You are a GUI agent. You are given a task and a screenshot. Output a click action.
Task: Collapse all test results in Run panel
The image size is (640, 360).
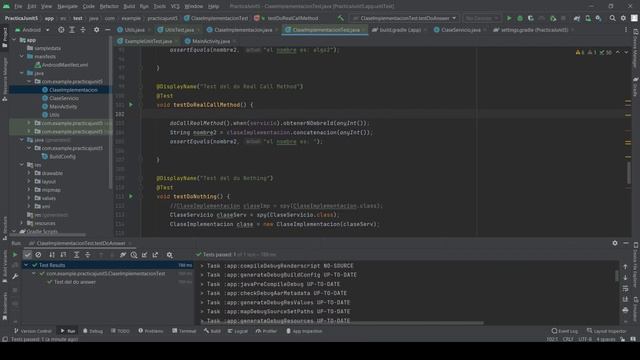(x=88, y=255)
